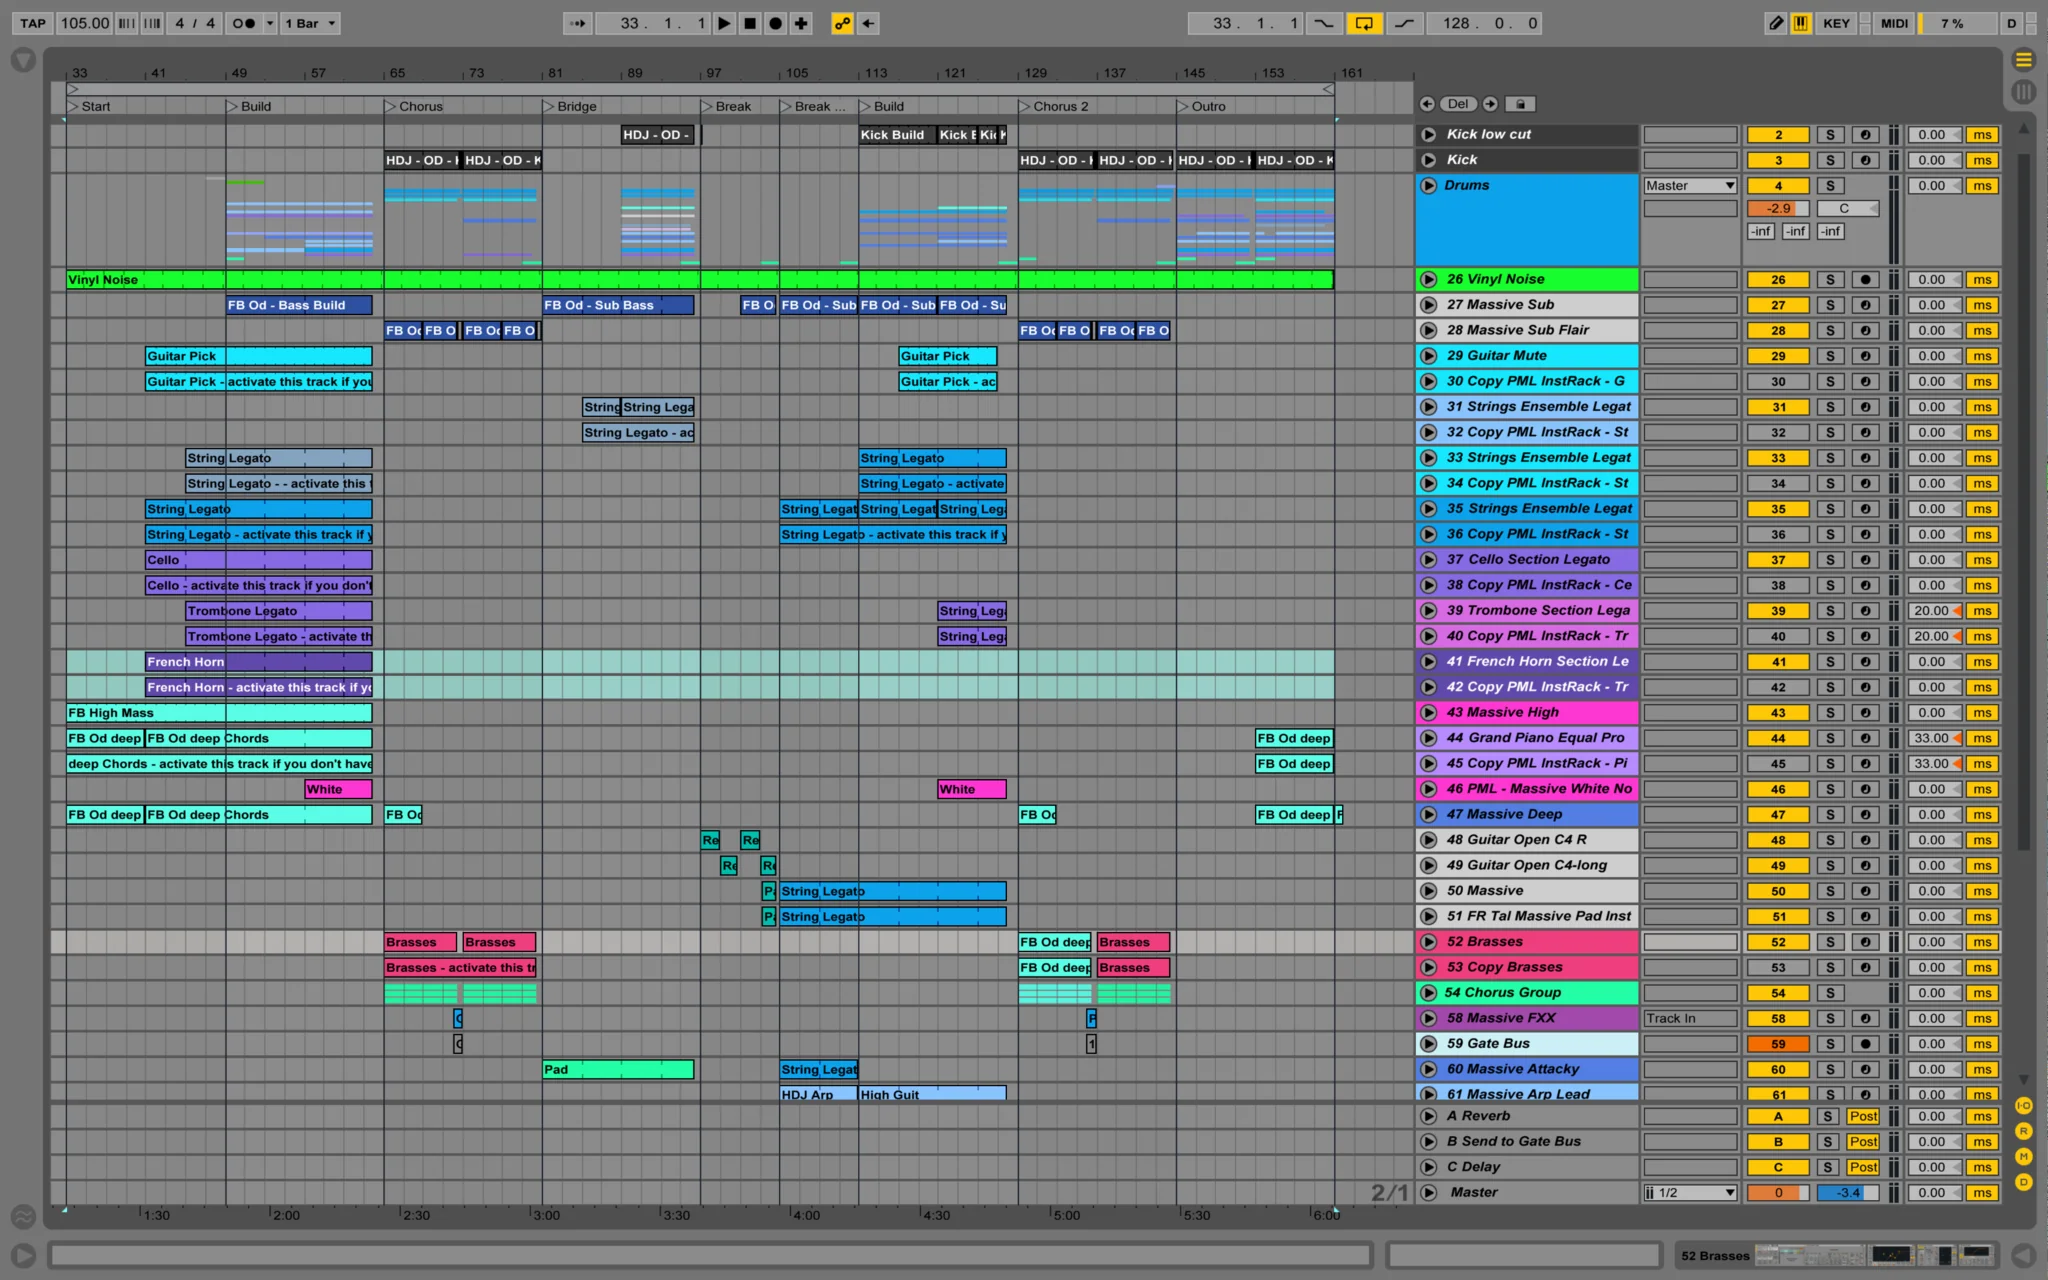Click the 105.00 tempo field
Screen dimensions: 2048x1280
(84, 23)
